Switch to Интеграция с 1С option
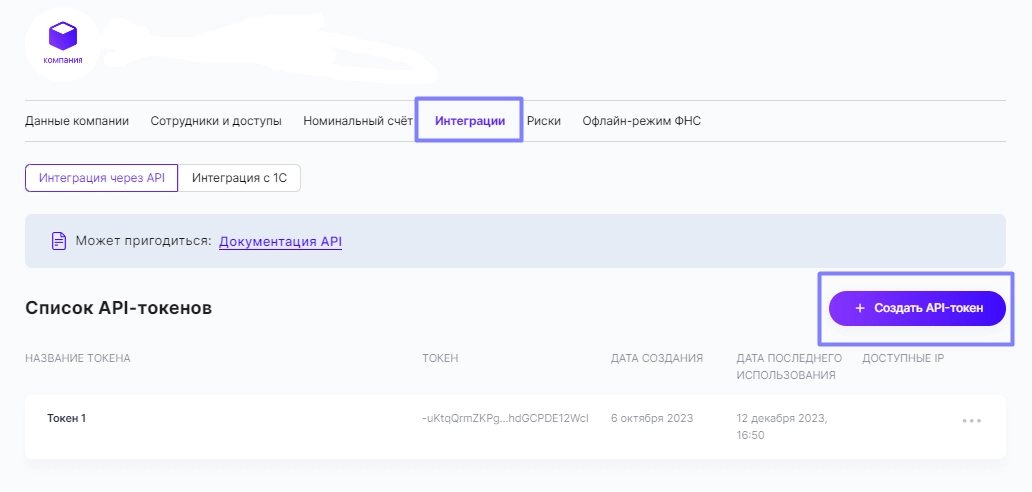The width and height of the screenshot is (1032, 492). (x=240, y=178)
